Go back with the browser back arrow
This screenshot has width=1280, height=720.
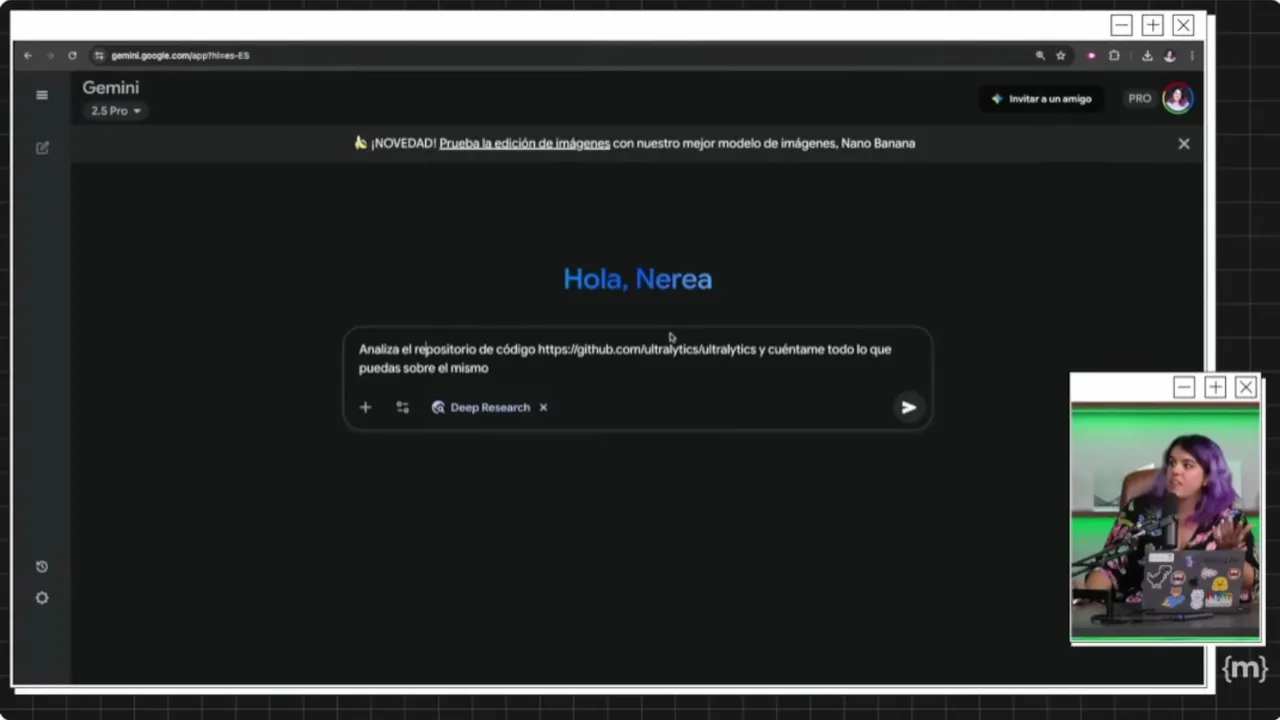pyautogui.click(x=28, y=55)
